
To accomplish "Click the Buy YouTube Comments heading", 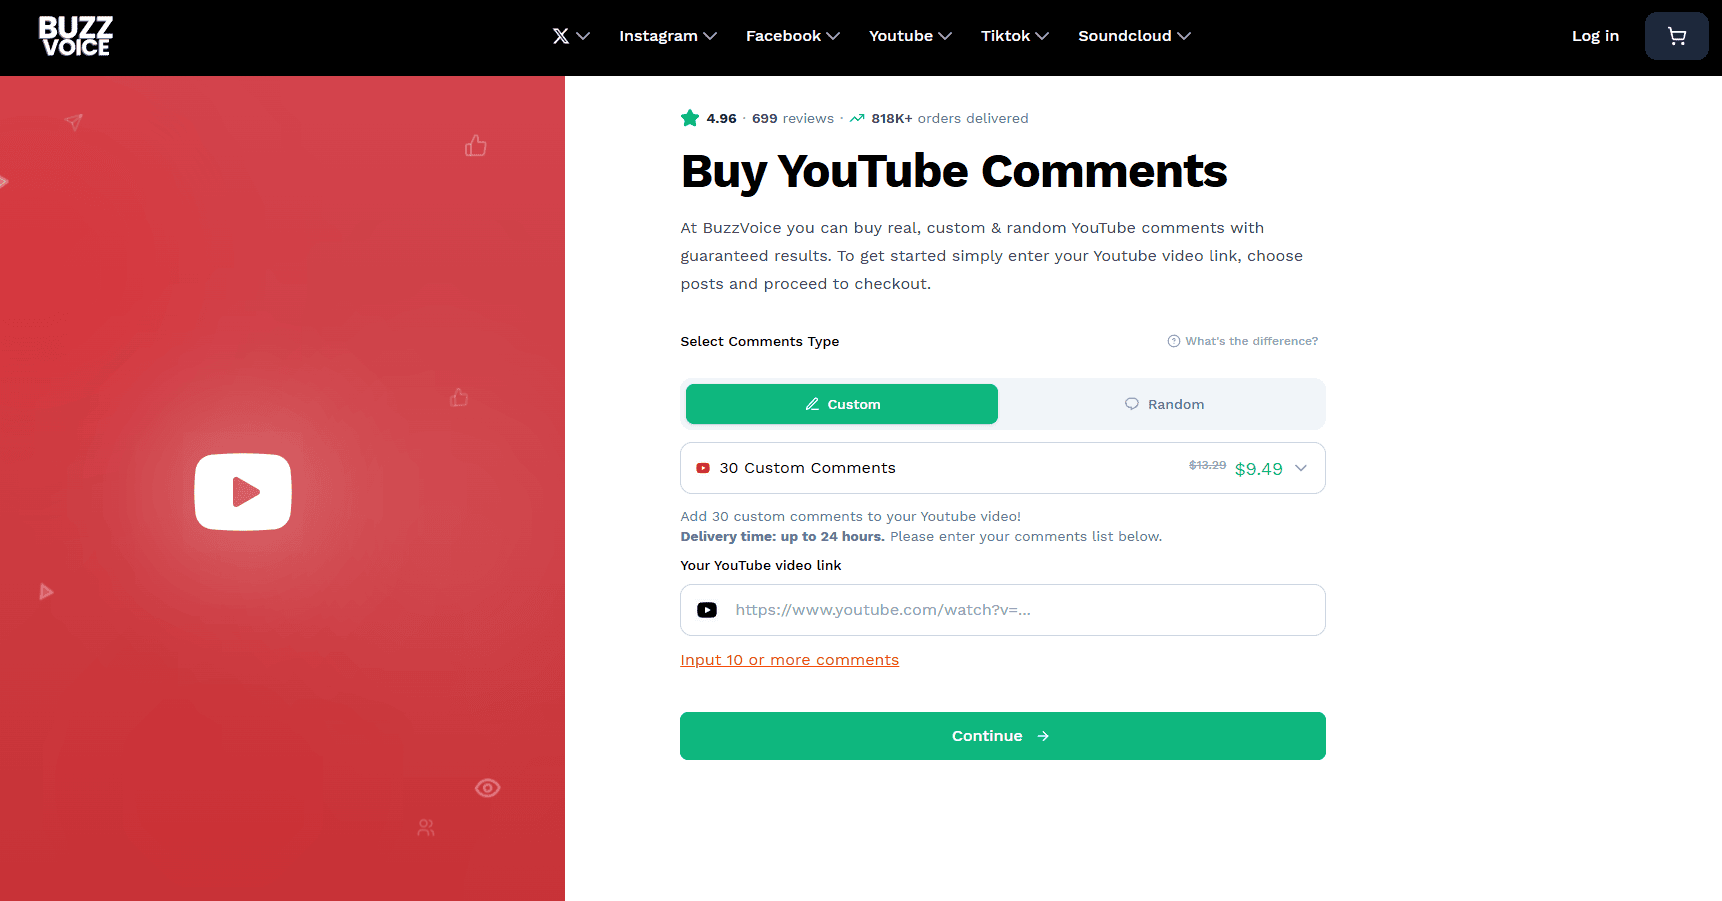I will 954,171.
